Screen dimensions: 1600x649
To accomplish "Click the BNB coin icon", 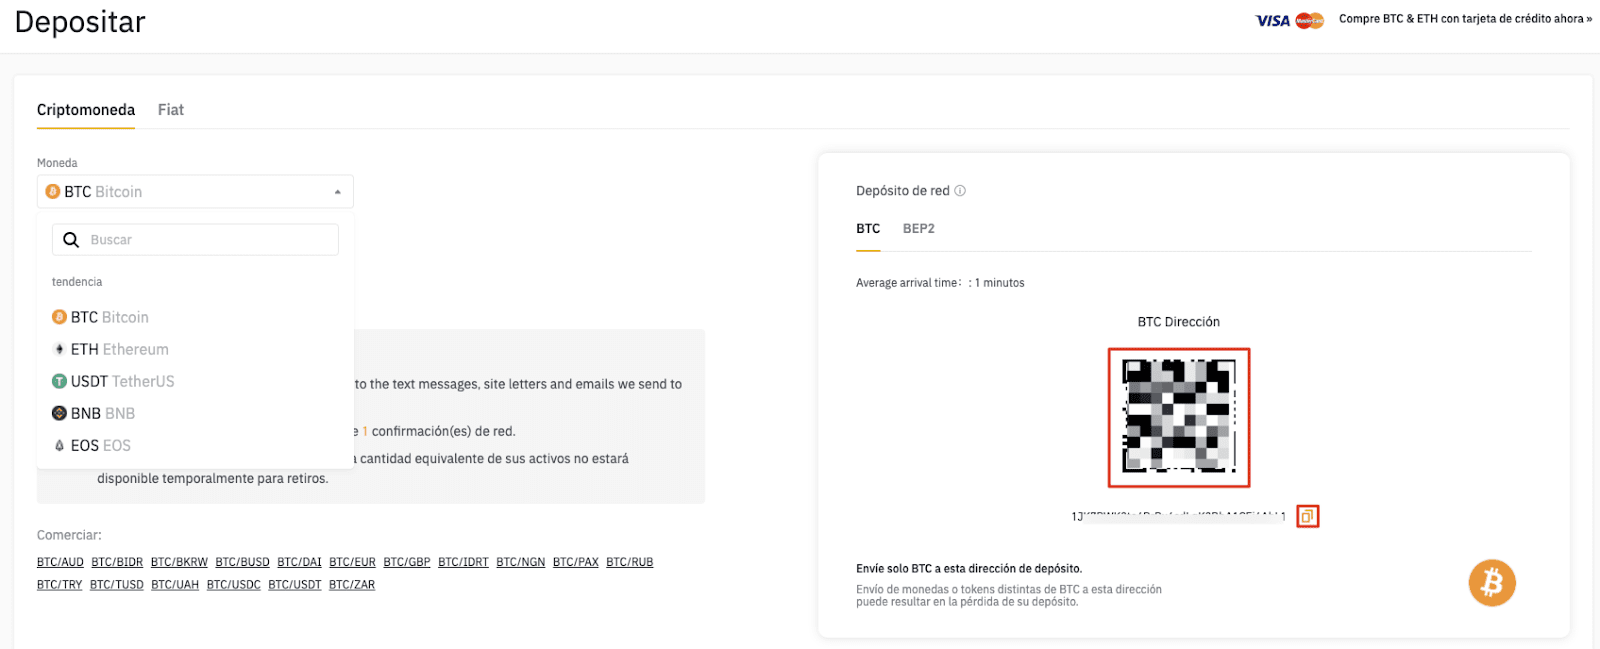I will pos(59,413).
